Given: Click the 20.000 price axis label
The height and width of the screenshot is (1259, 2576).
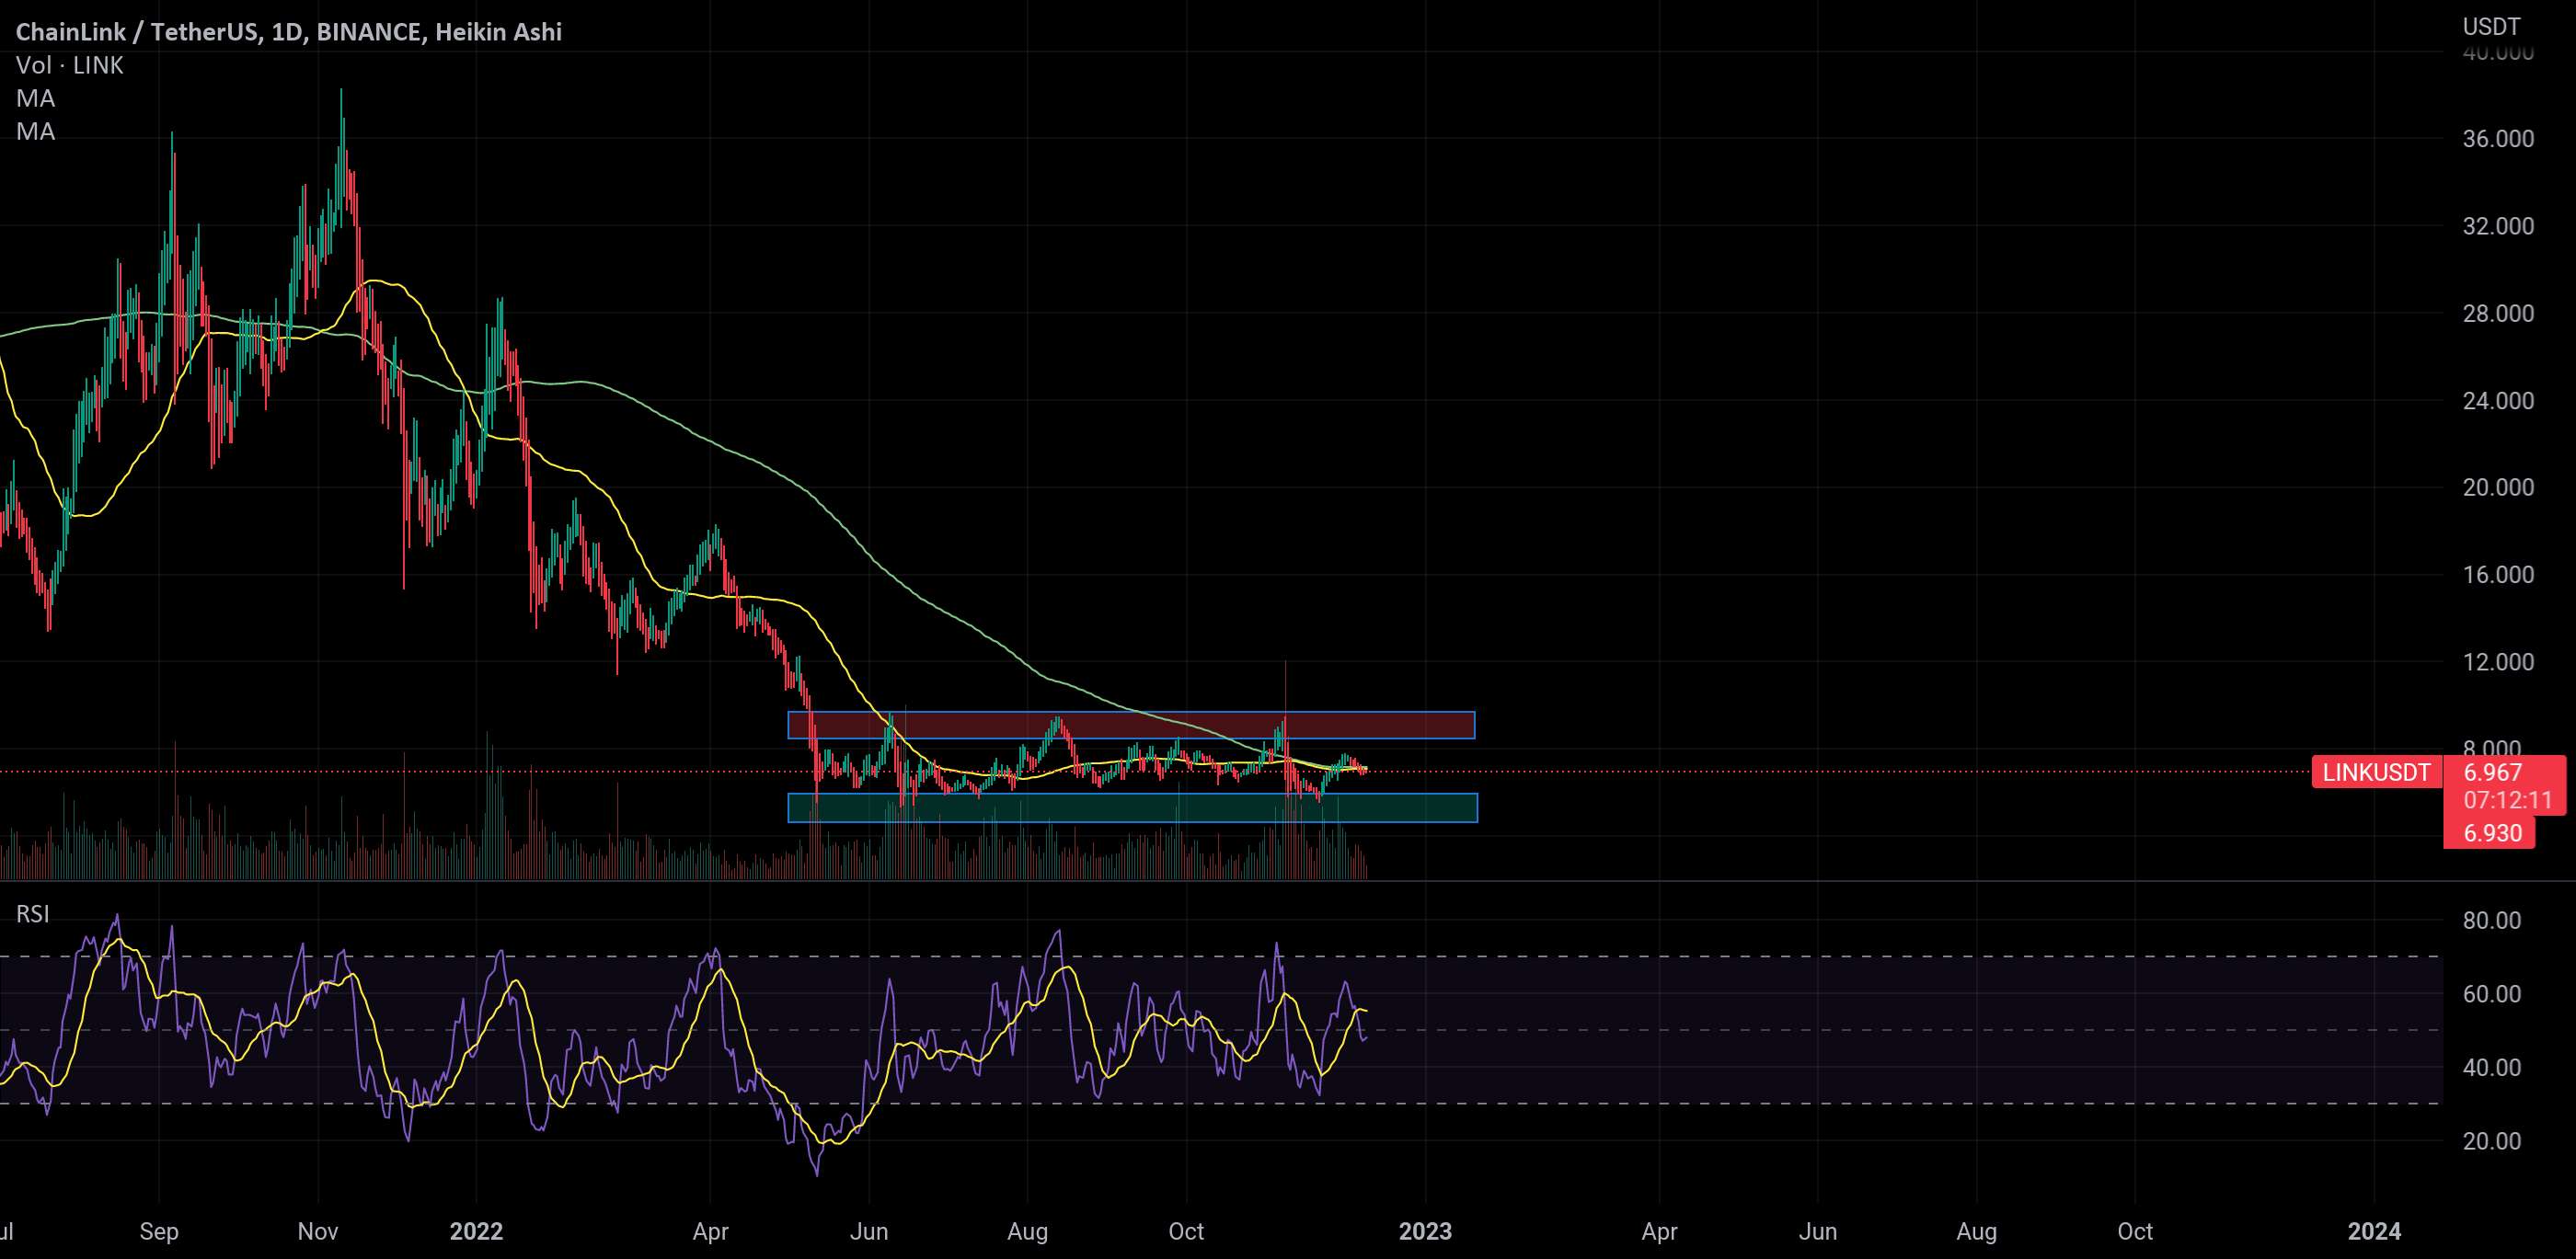Looking at the screenshot, I should 2497,488.
